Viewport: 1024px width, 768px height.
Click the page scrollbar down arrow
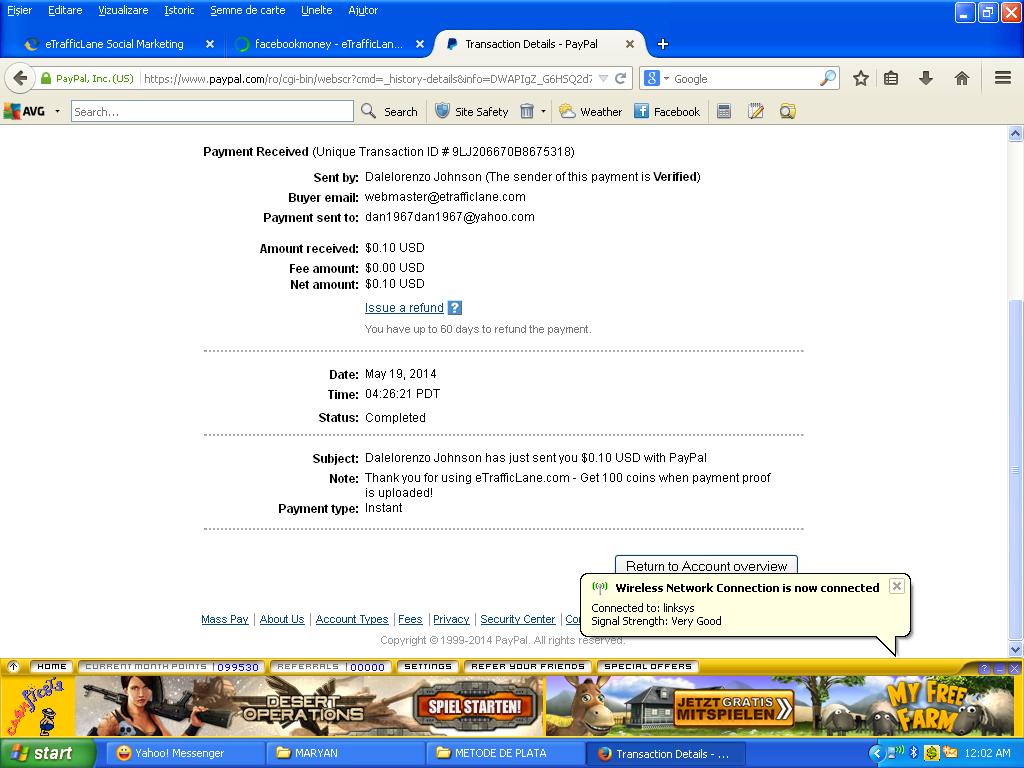[x=1015, y=649]
